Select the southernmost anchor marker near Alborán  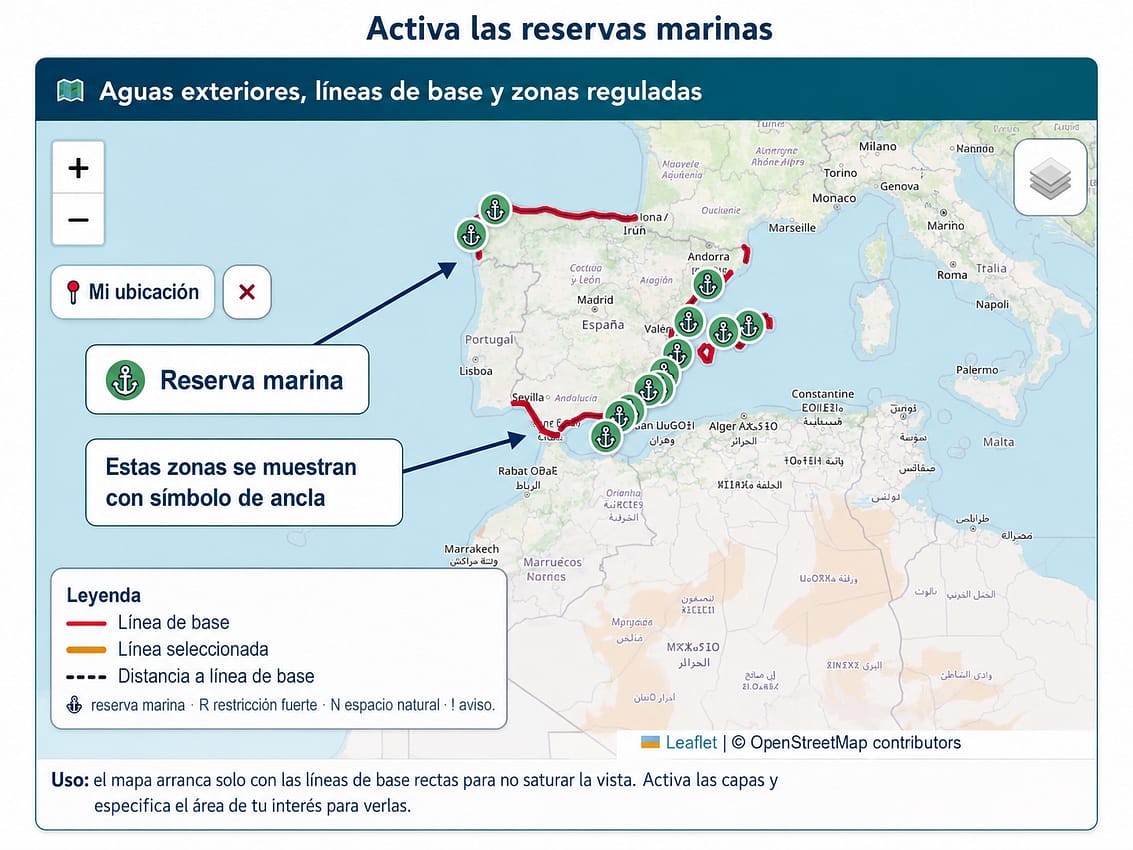tap(606, 437)
